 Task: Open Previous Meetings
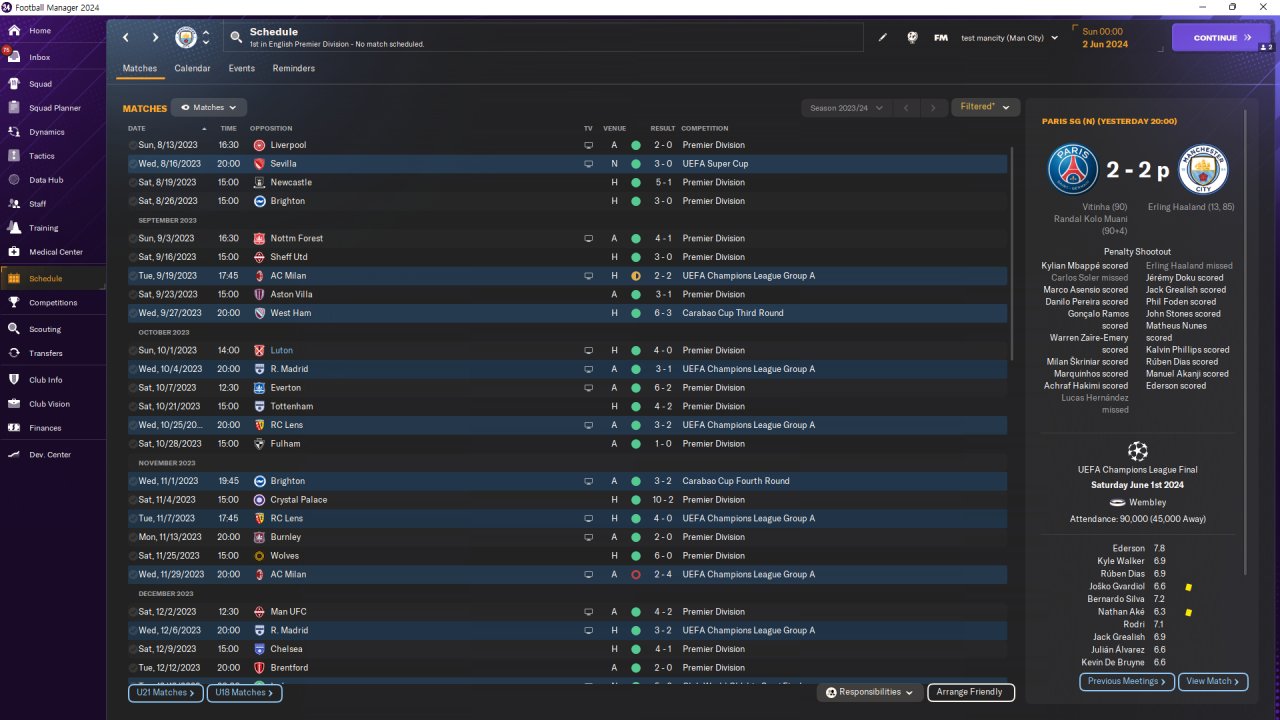pyautogui.click(x=1127, y=681)
